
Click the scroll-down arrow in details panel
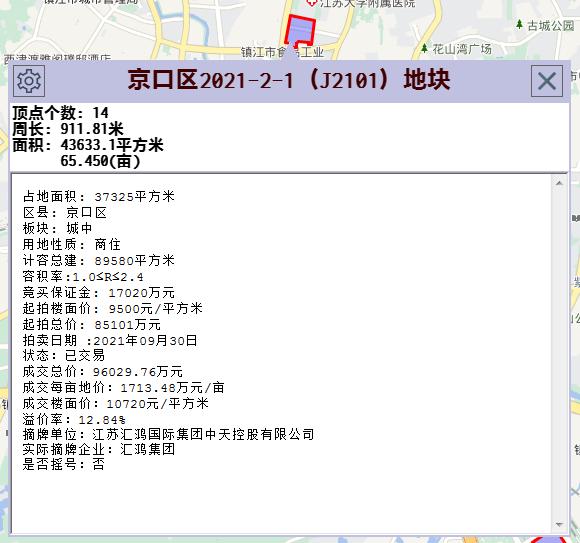559,525
